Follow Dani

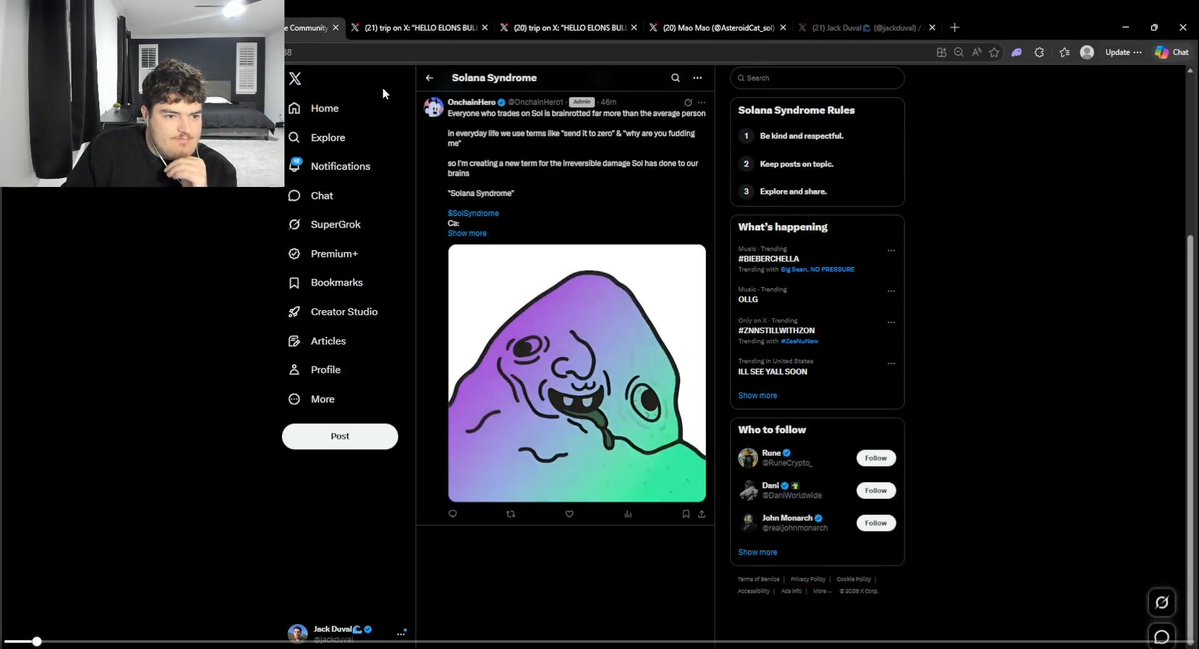click(x=876, y=491)
